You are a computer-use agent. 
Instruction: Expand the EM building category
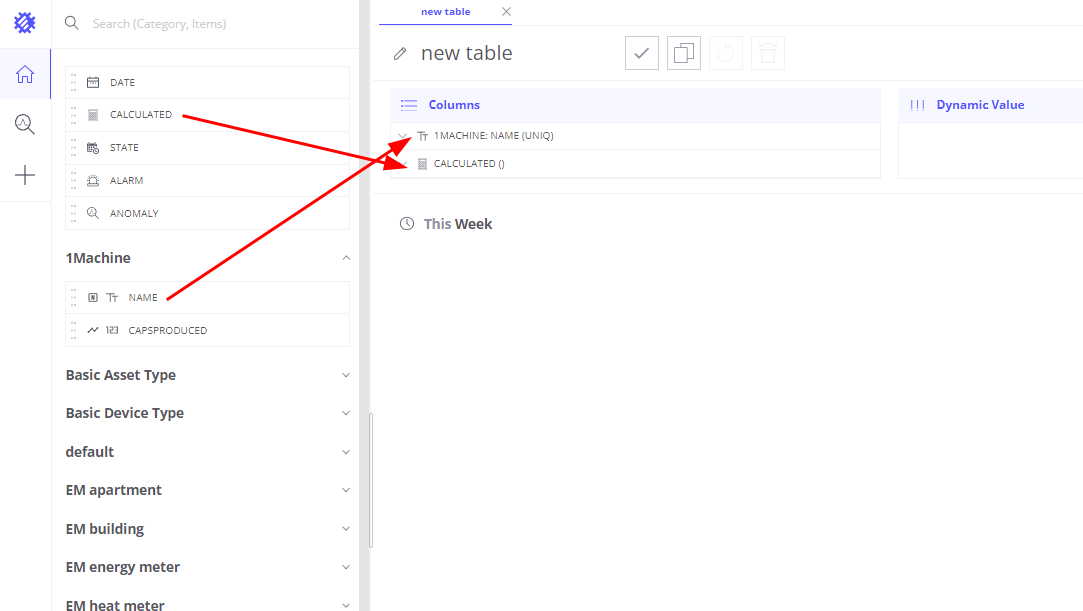pos(346,529)
